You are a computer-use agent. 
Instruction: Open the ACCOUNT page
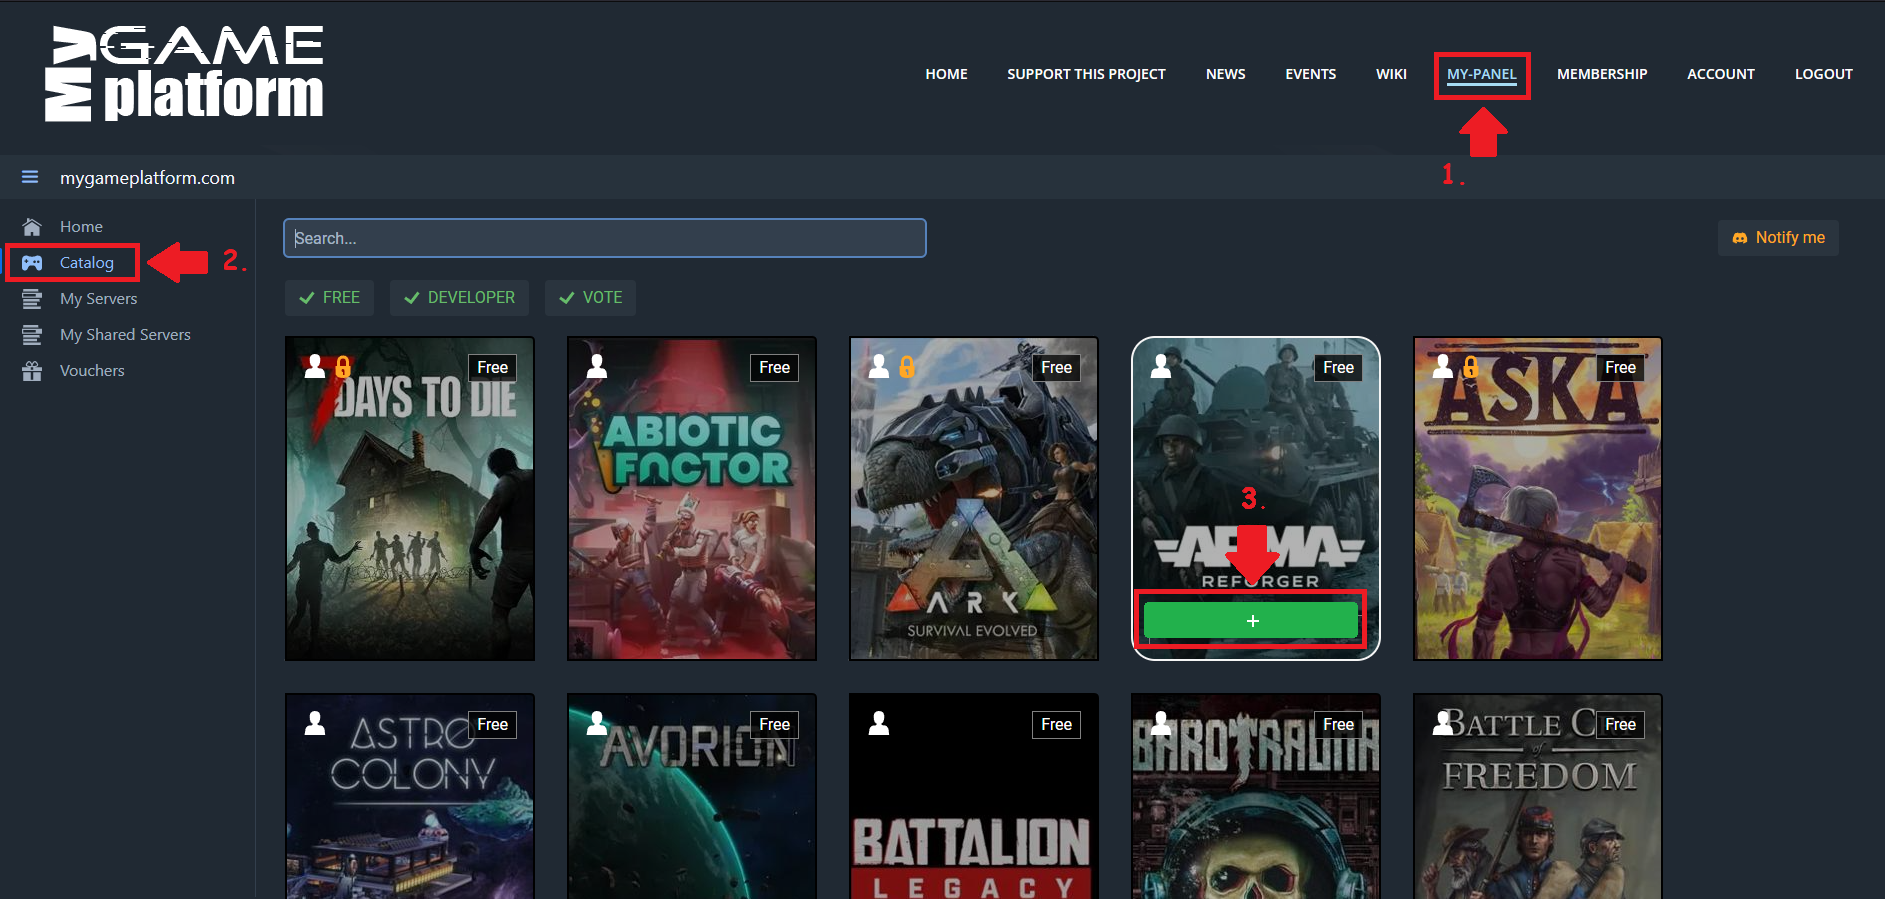[1720, 74]
